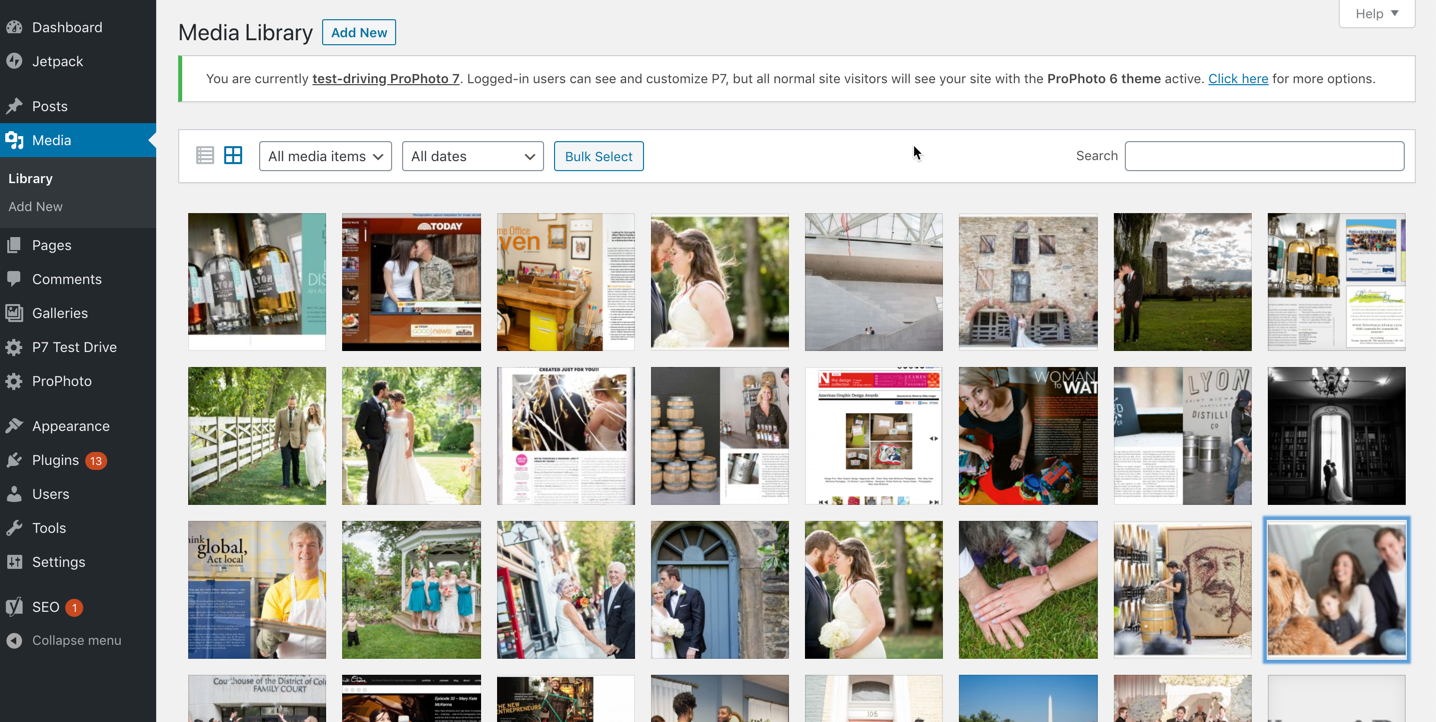Open the Plugins updates badge showing 13
This screenshot has height=722, width=1436.
[x=96, y=461]
